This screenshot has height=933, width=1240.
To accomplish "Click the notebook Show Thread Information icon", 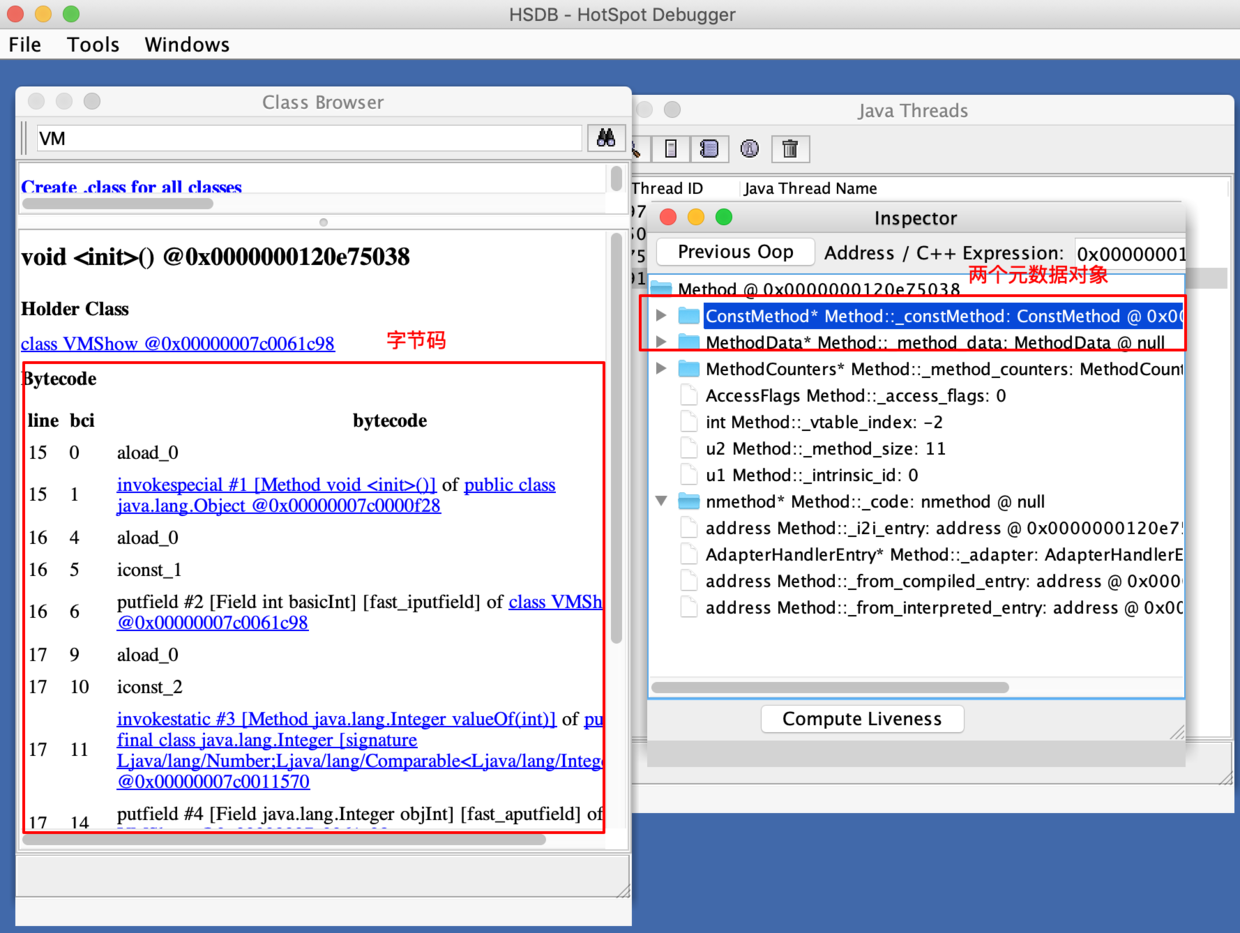I will 709,149.
